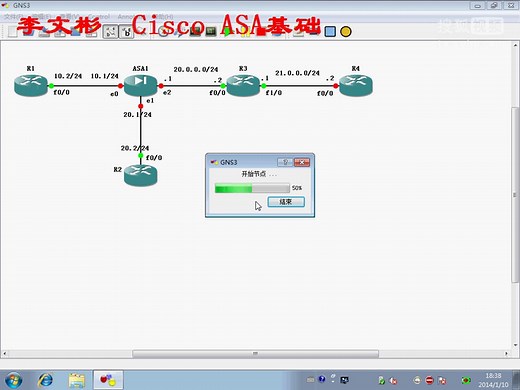Viewport: 520px width, 390px height.
Task: Close the GNS3 progress dialog
Action: coord(302,162)
